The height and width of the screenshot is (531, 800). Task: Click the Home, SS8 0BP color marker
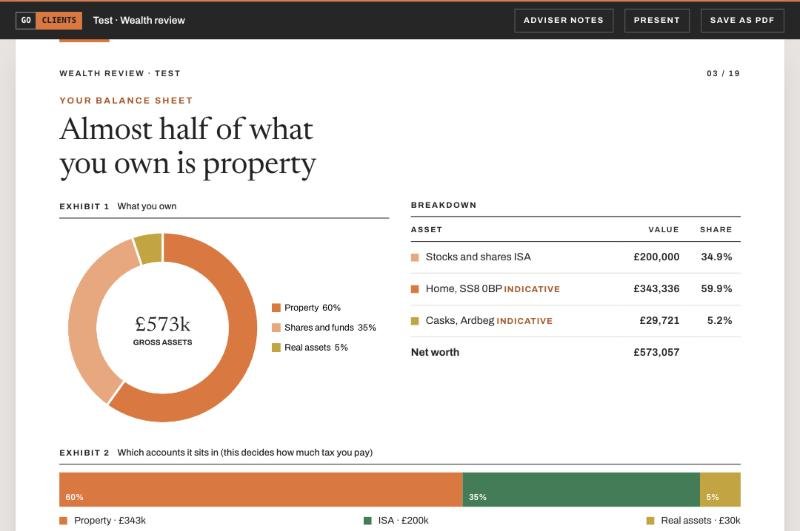point(415,289)
